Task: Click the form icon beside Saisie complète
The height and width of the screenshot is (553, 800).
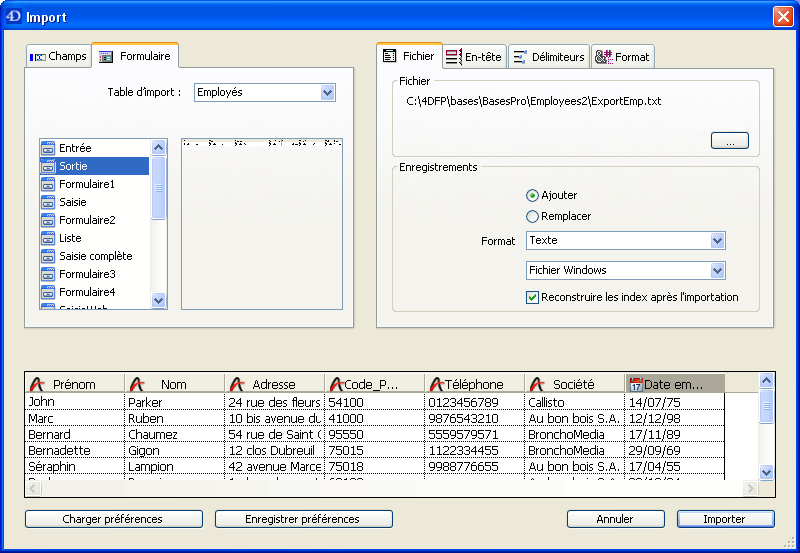Action: point(47,256)
